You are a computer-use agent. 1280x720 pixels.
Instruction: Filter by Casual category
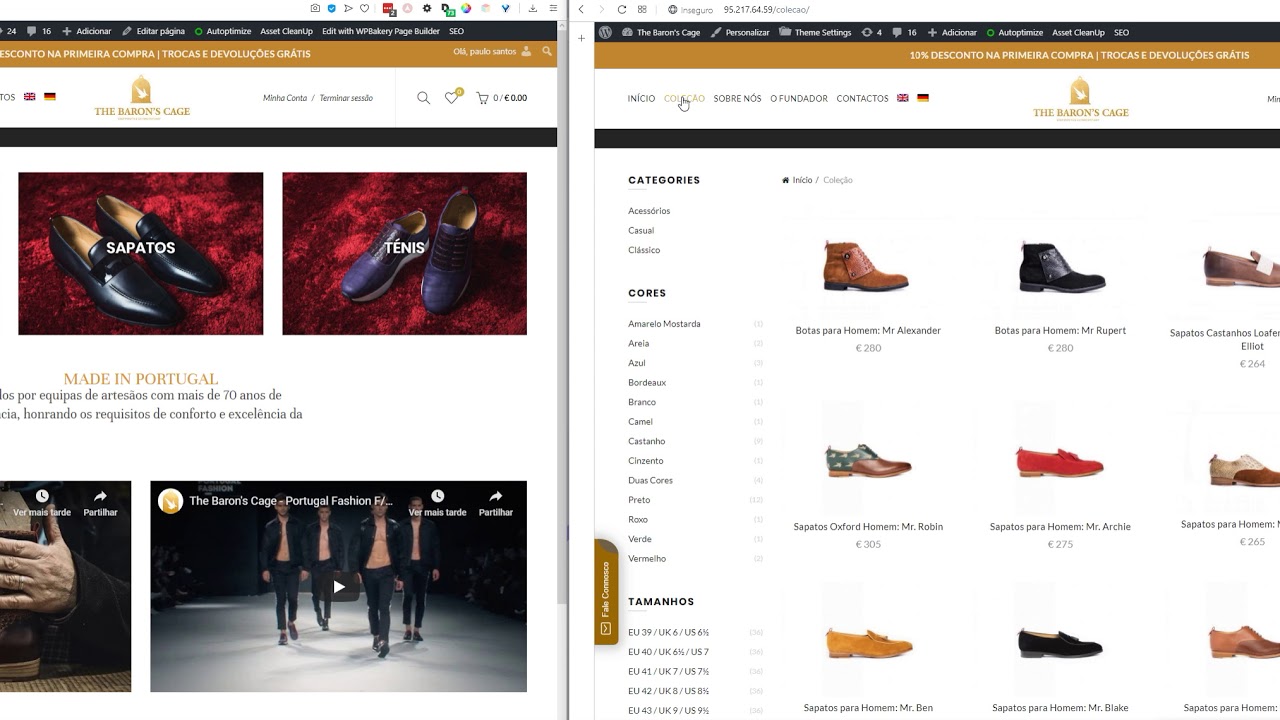641,230
